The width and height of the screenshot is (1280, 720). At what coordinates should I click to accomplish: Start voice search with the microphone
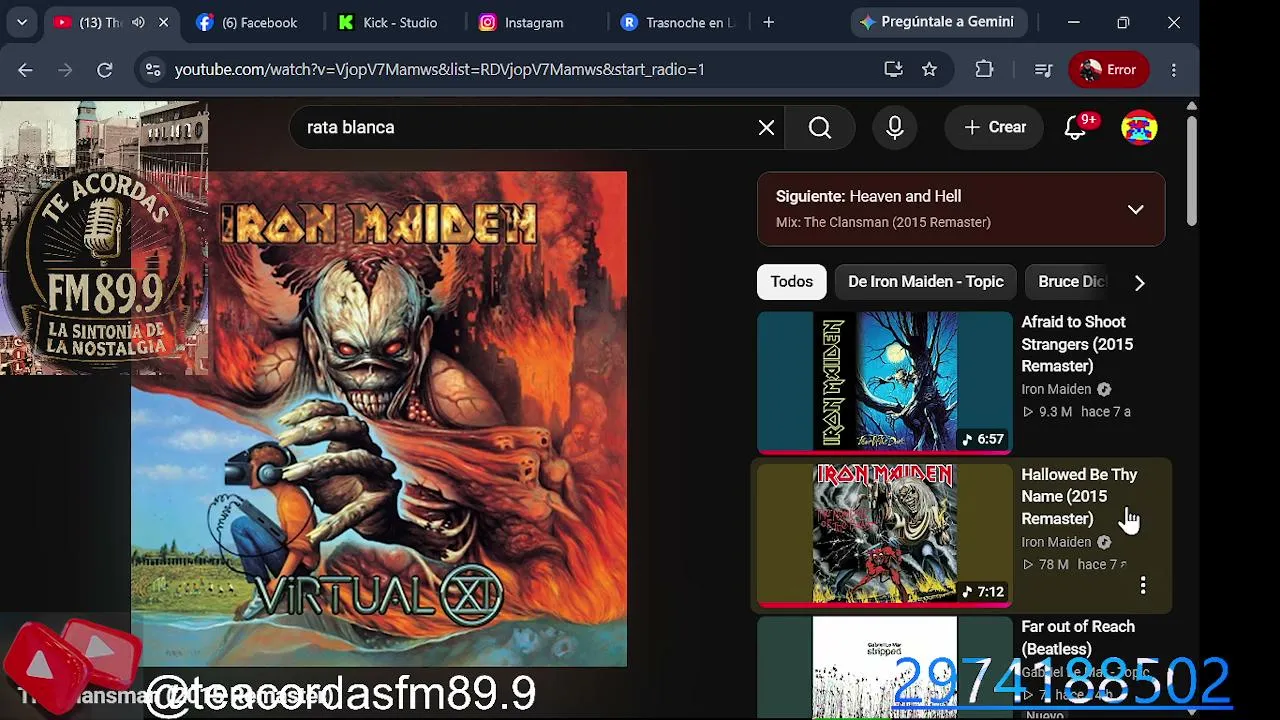tap(894, 127)
